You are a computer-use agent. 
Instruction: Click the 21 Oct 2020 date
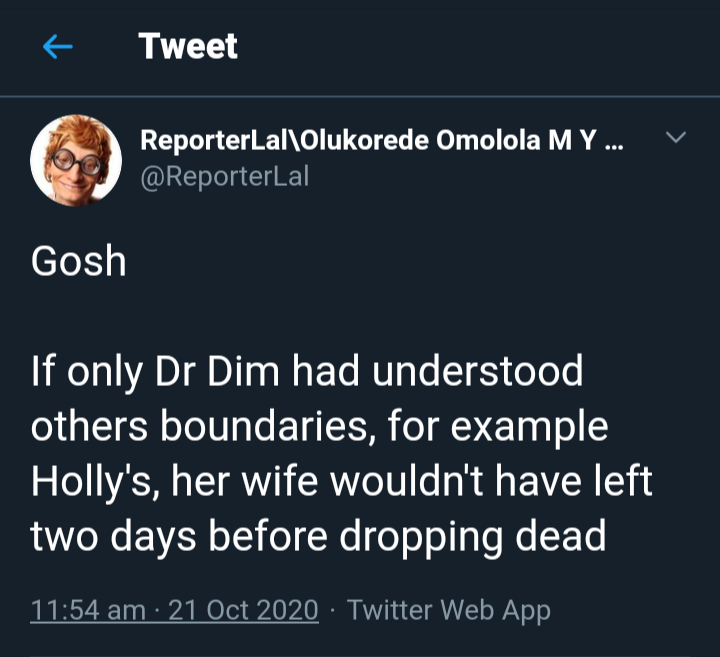(x=243, y=610)
